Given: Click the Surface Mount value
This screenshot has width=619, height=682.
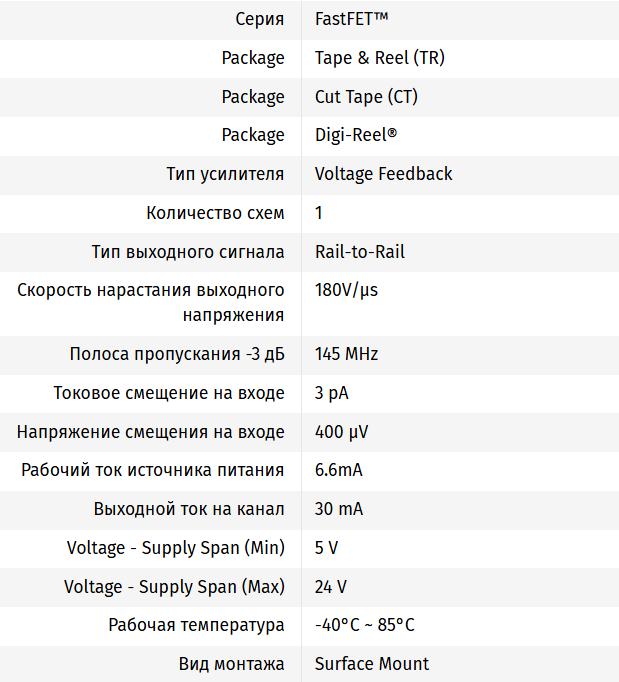Looking at the screenshot, I should coord(371,664).
